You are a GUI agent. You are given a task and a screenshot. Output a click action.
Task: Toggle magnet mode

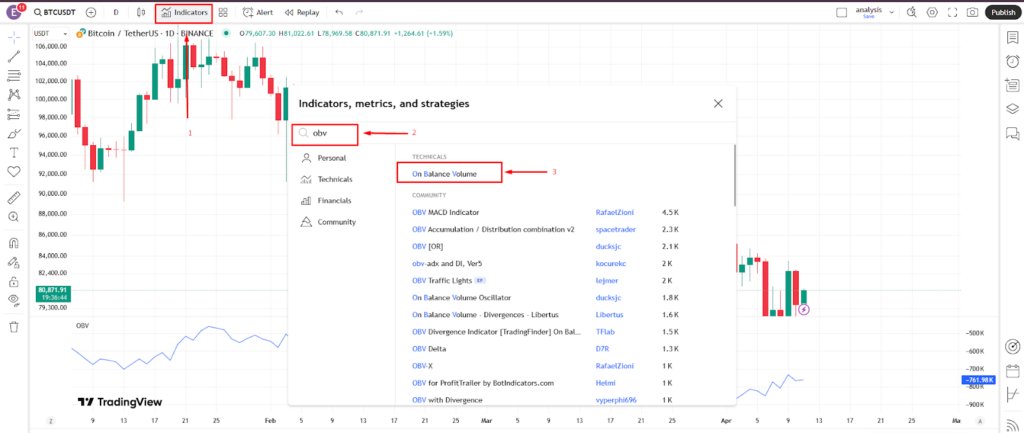click(x=14, y=243)
